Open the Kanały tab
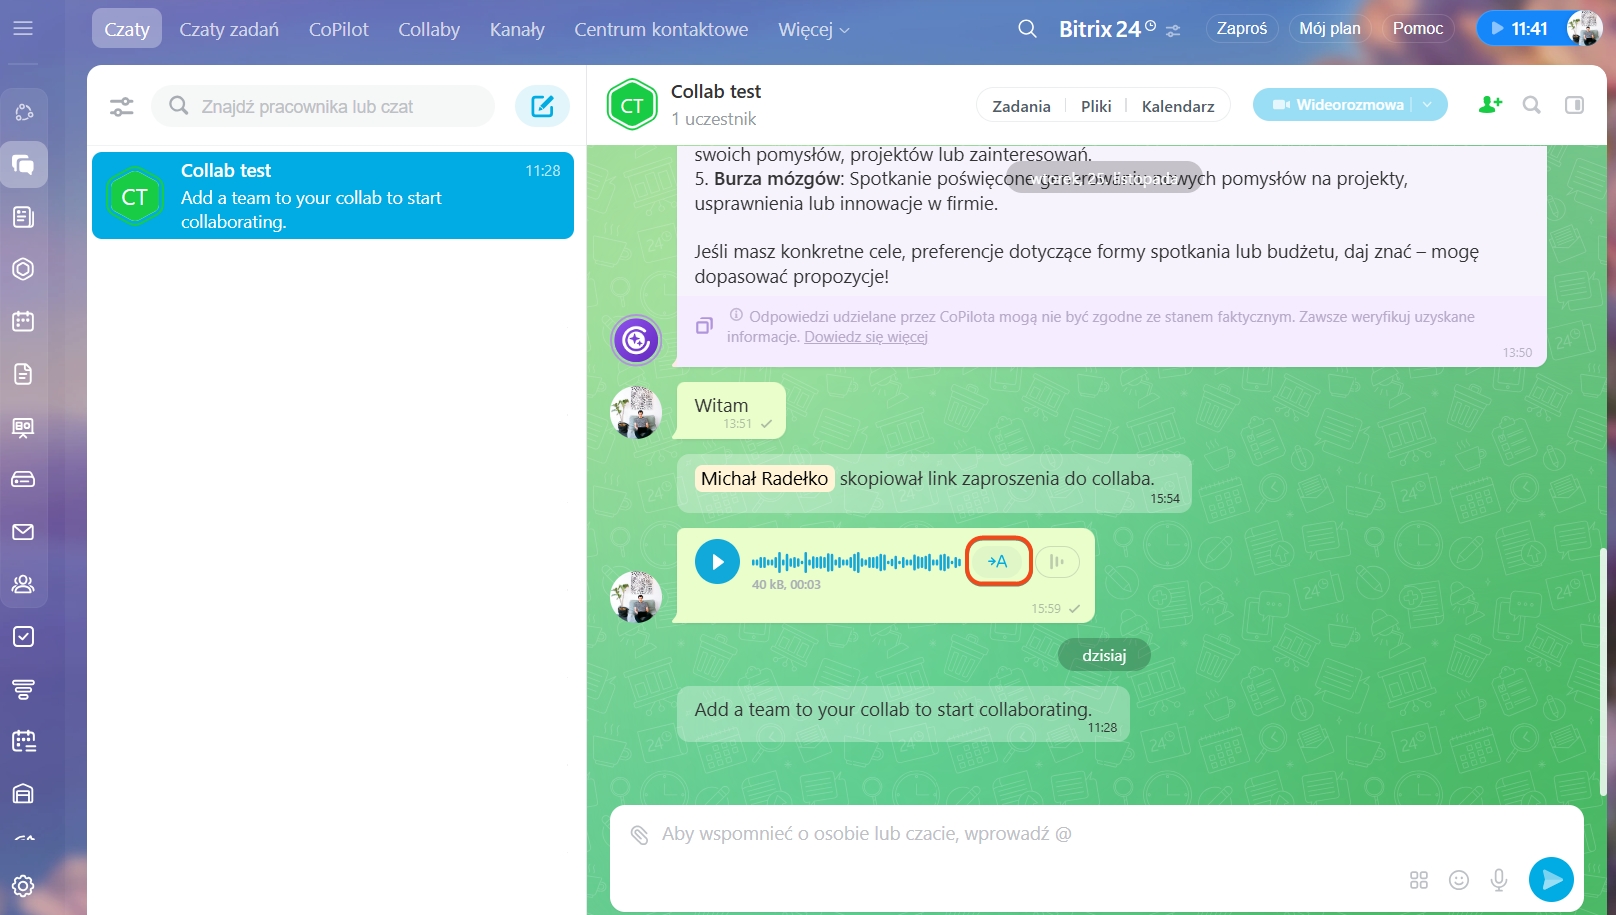The width and height of the screenshot is (1616, 915). pos(517,30)
